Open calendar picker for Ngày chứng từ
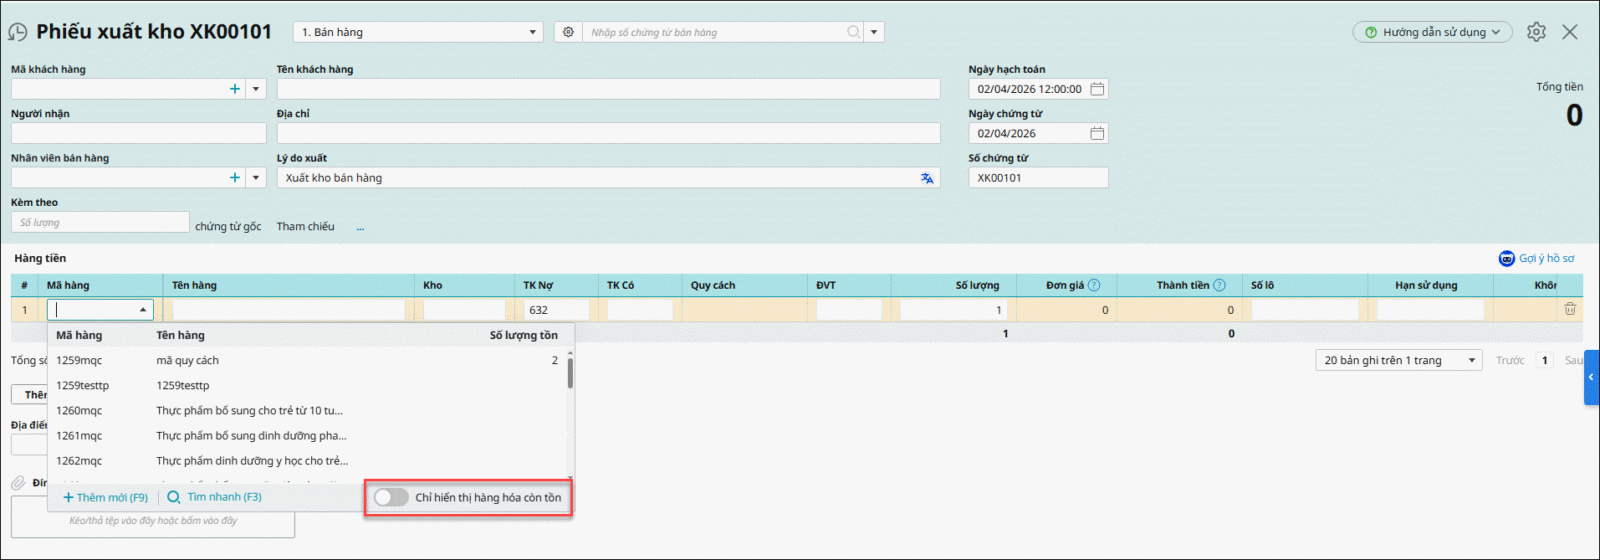This screenshot has height=560, width=1600. coord(1097,133)
